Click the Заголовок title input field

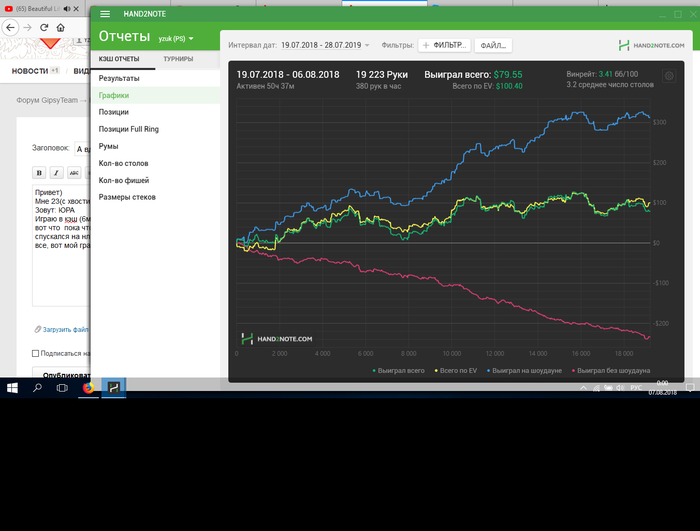[x=82, y=149]
